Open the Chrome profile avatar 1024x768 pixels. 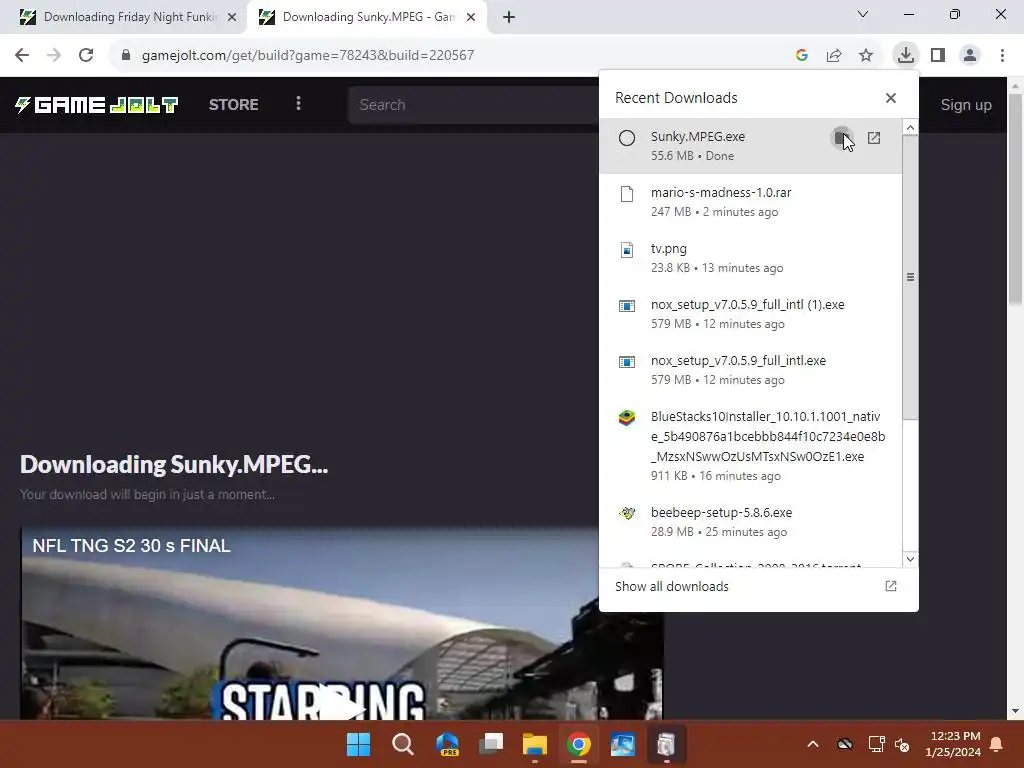[970, 55]
